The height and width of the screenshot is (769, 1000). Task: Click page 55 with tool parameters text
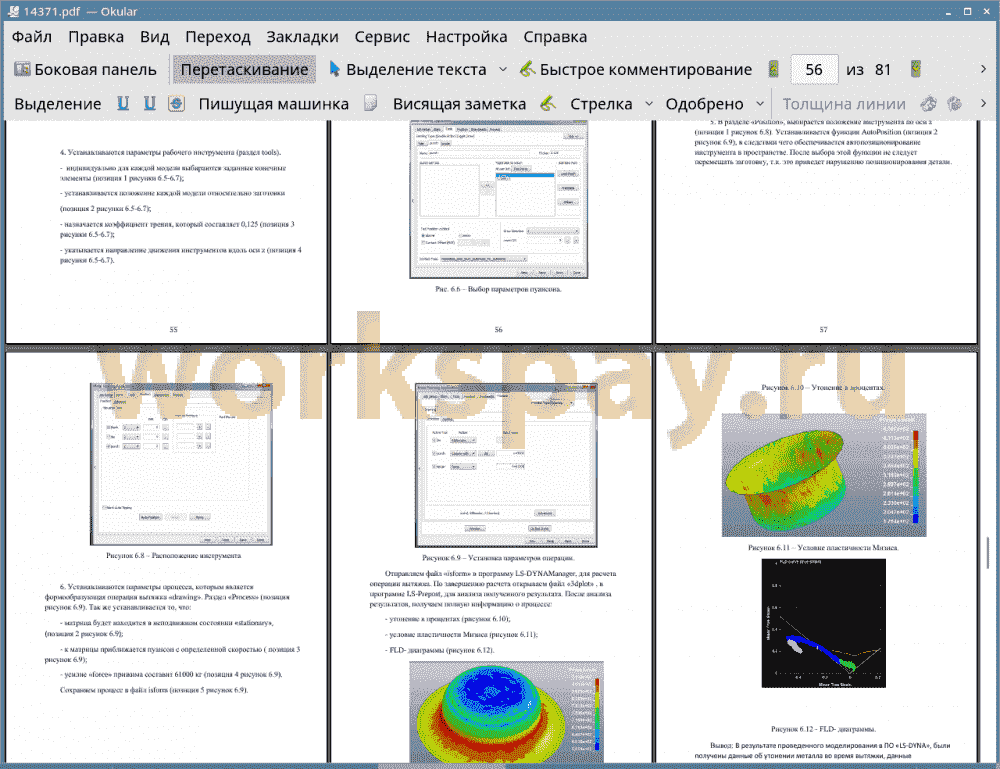pos(166,231)
